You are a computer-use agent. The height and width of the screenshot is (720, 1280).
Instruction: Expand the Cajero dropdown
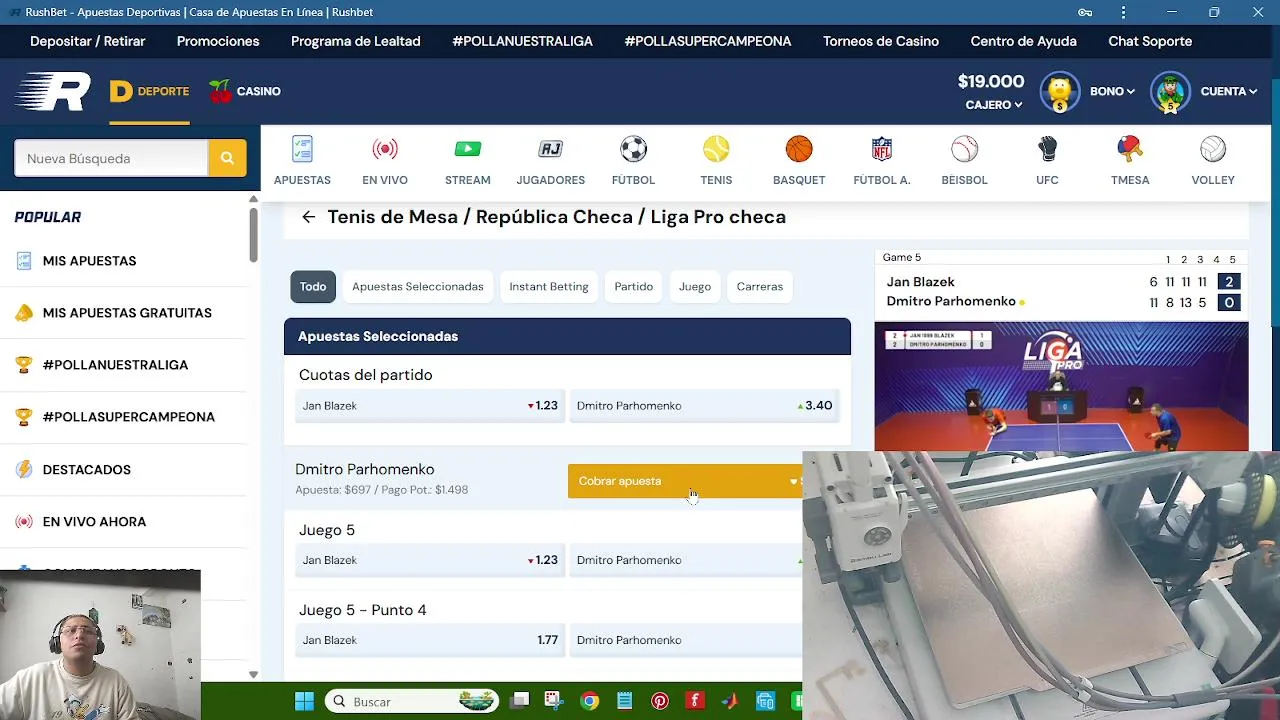(x=994, y=105)
